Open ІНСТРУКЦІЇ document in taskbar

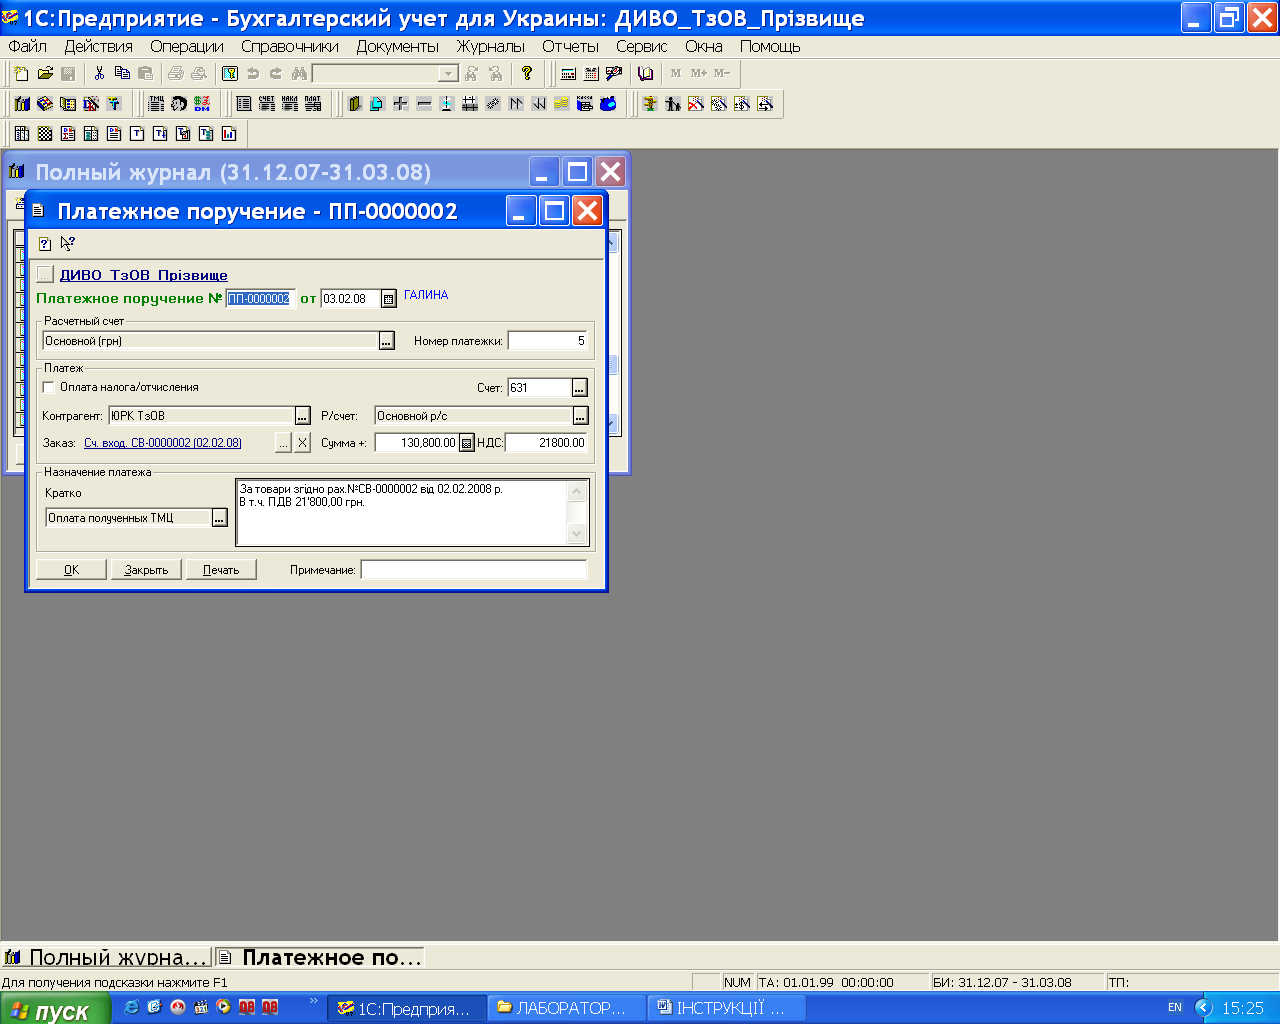727,1008
